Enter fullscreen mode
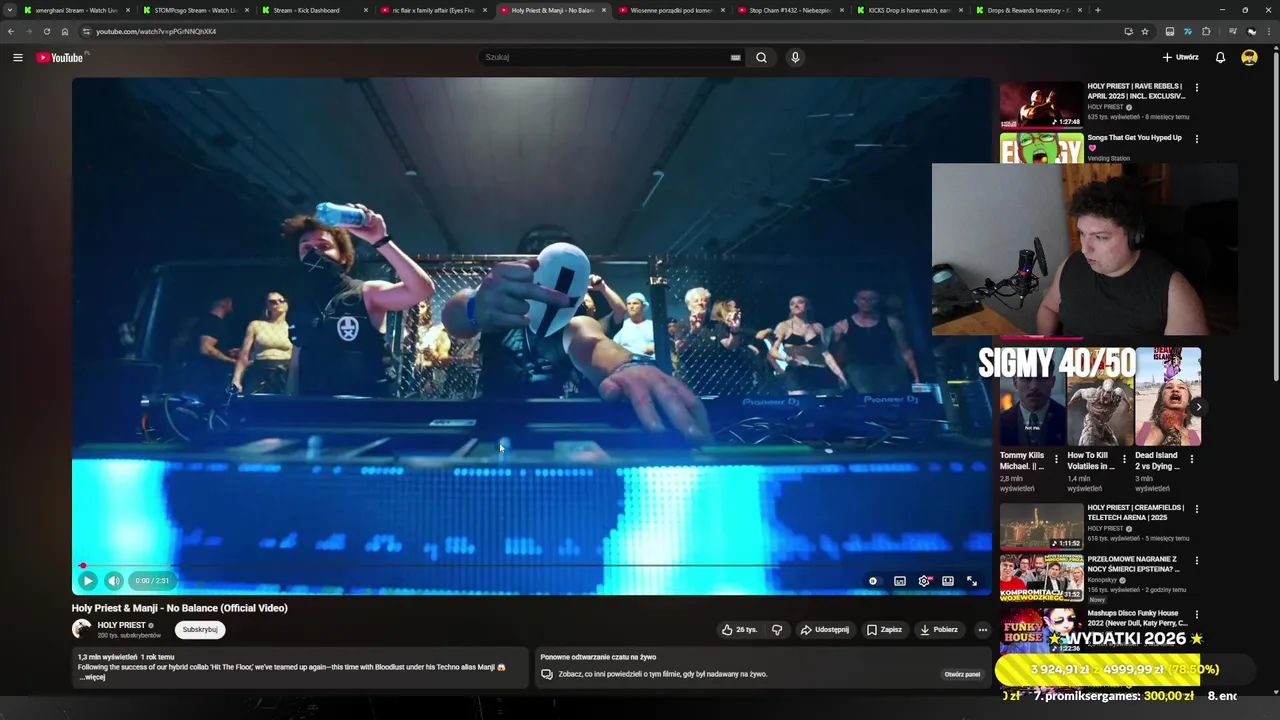The width and height of the screenshot is (1280, 720). [972, 581]
